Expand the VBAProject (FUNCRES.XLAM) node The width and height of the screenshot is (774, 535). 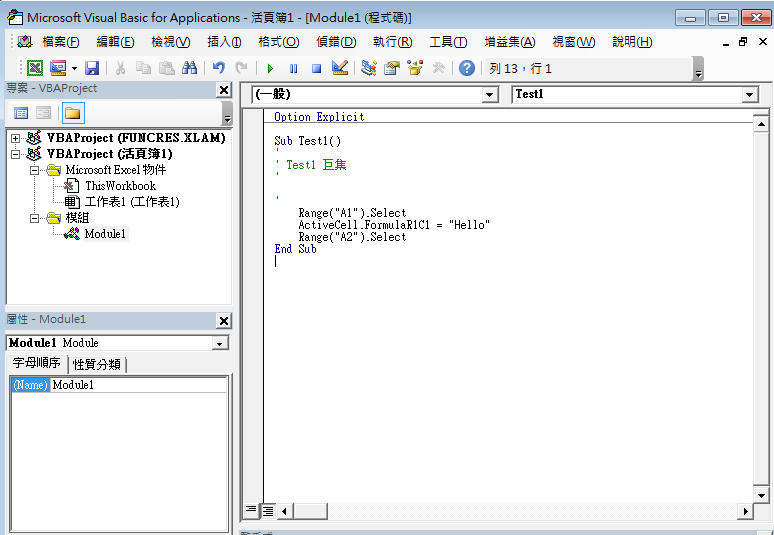(x=16, y=138)
